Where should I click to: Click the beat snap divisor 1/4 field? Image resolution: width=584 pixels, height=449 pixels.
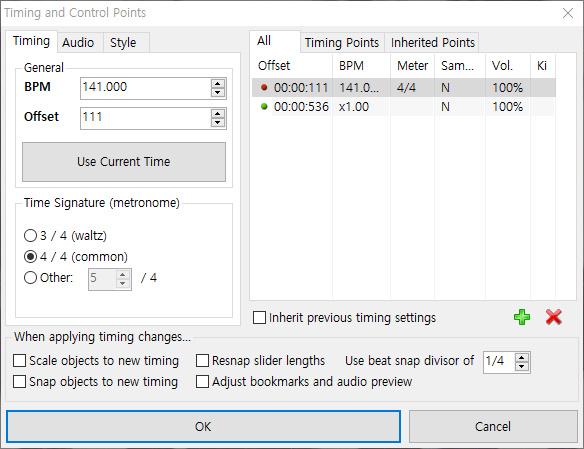(499, 362)
